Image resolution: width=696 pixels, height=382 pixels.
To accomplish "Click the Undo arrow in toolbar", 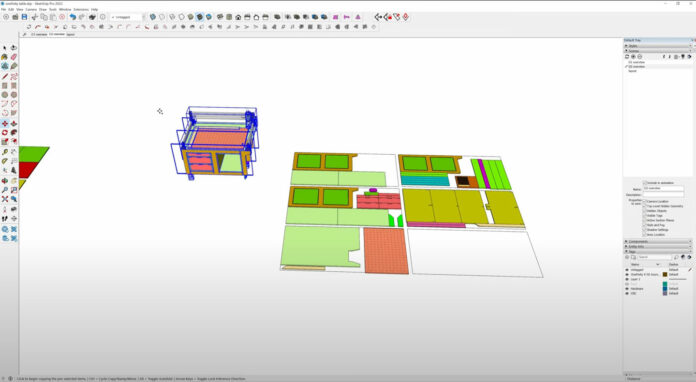I will coord(72,17).
